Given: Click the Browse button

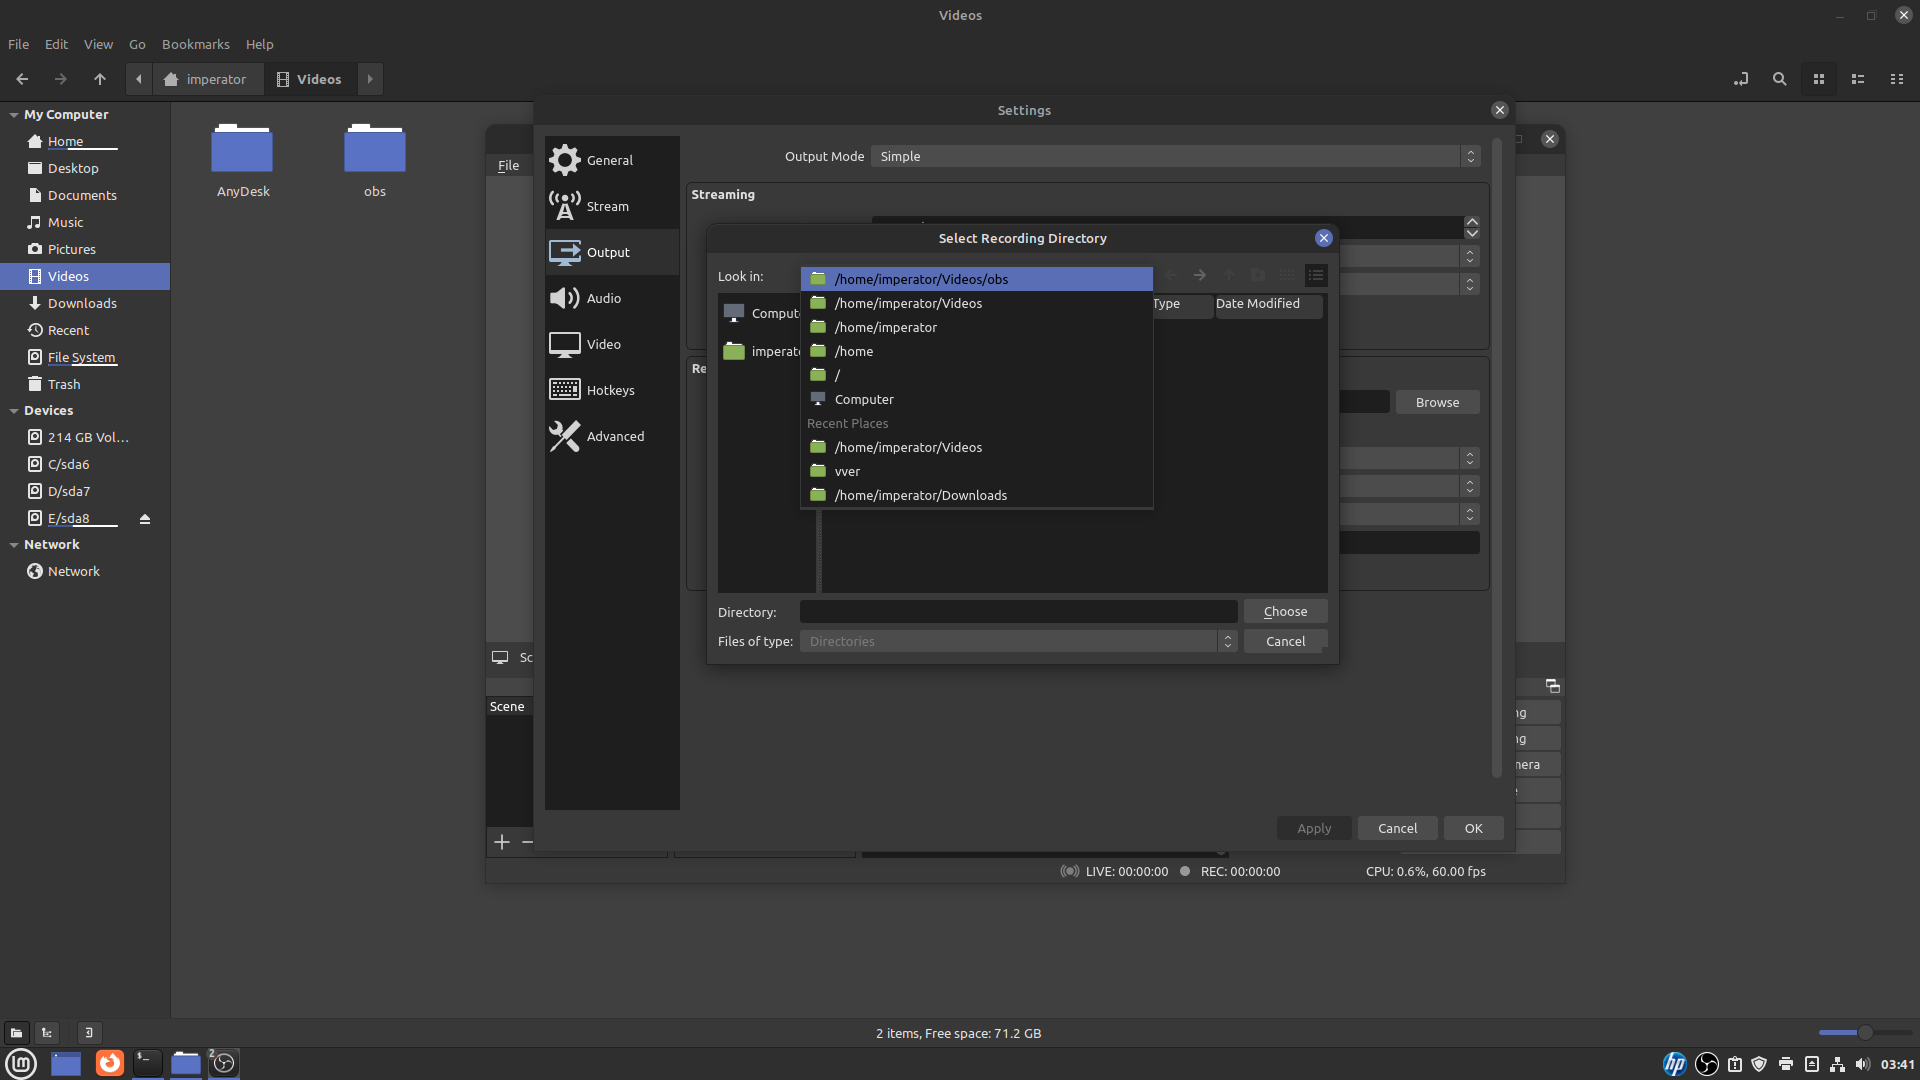Looking at the screenshot, I should 1437,402.
